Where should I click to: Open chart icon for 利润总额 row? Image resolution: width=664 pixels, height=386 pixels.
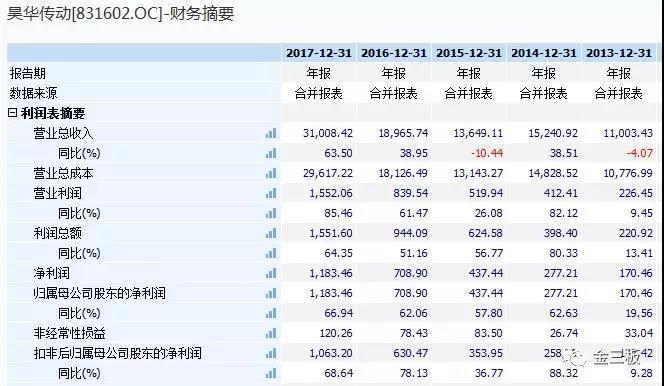271,233
